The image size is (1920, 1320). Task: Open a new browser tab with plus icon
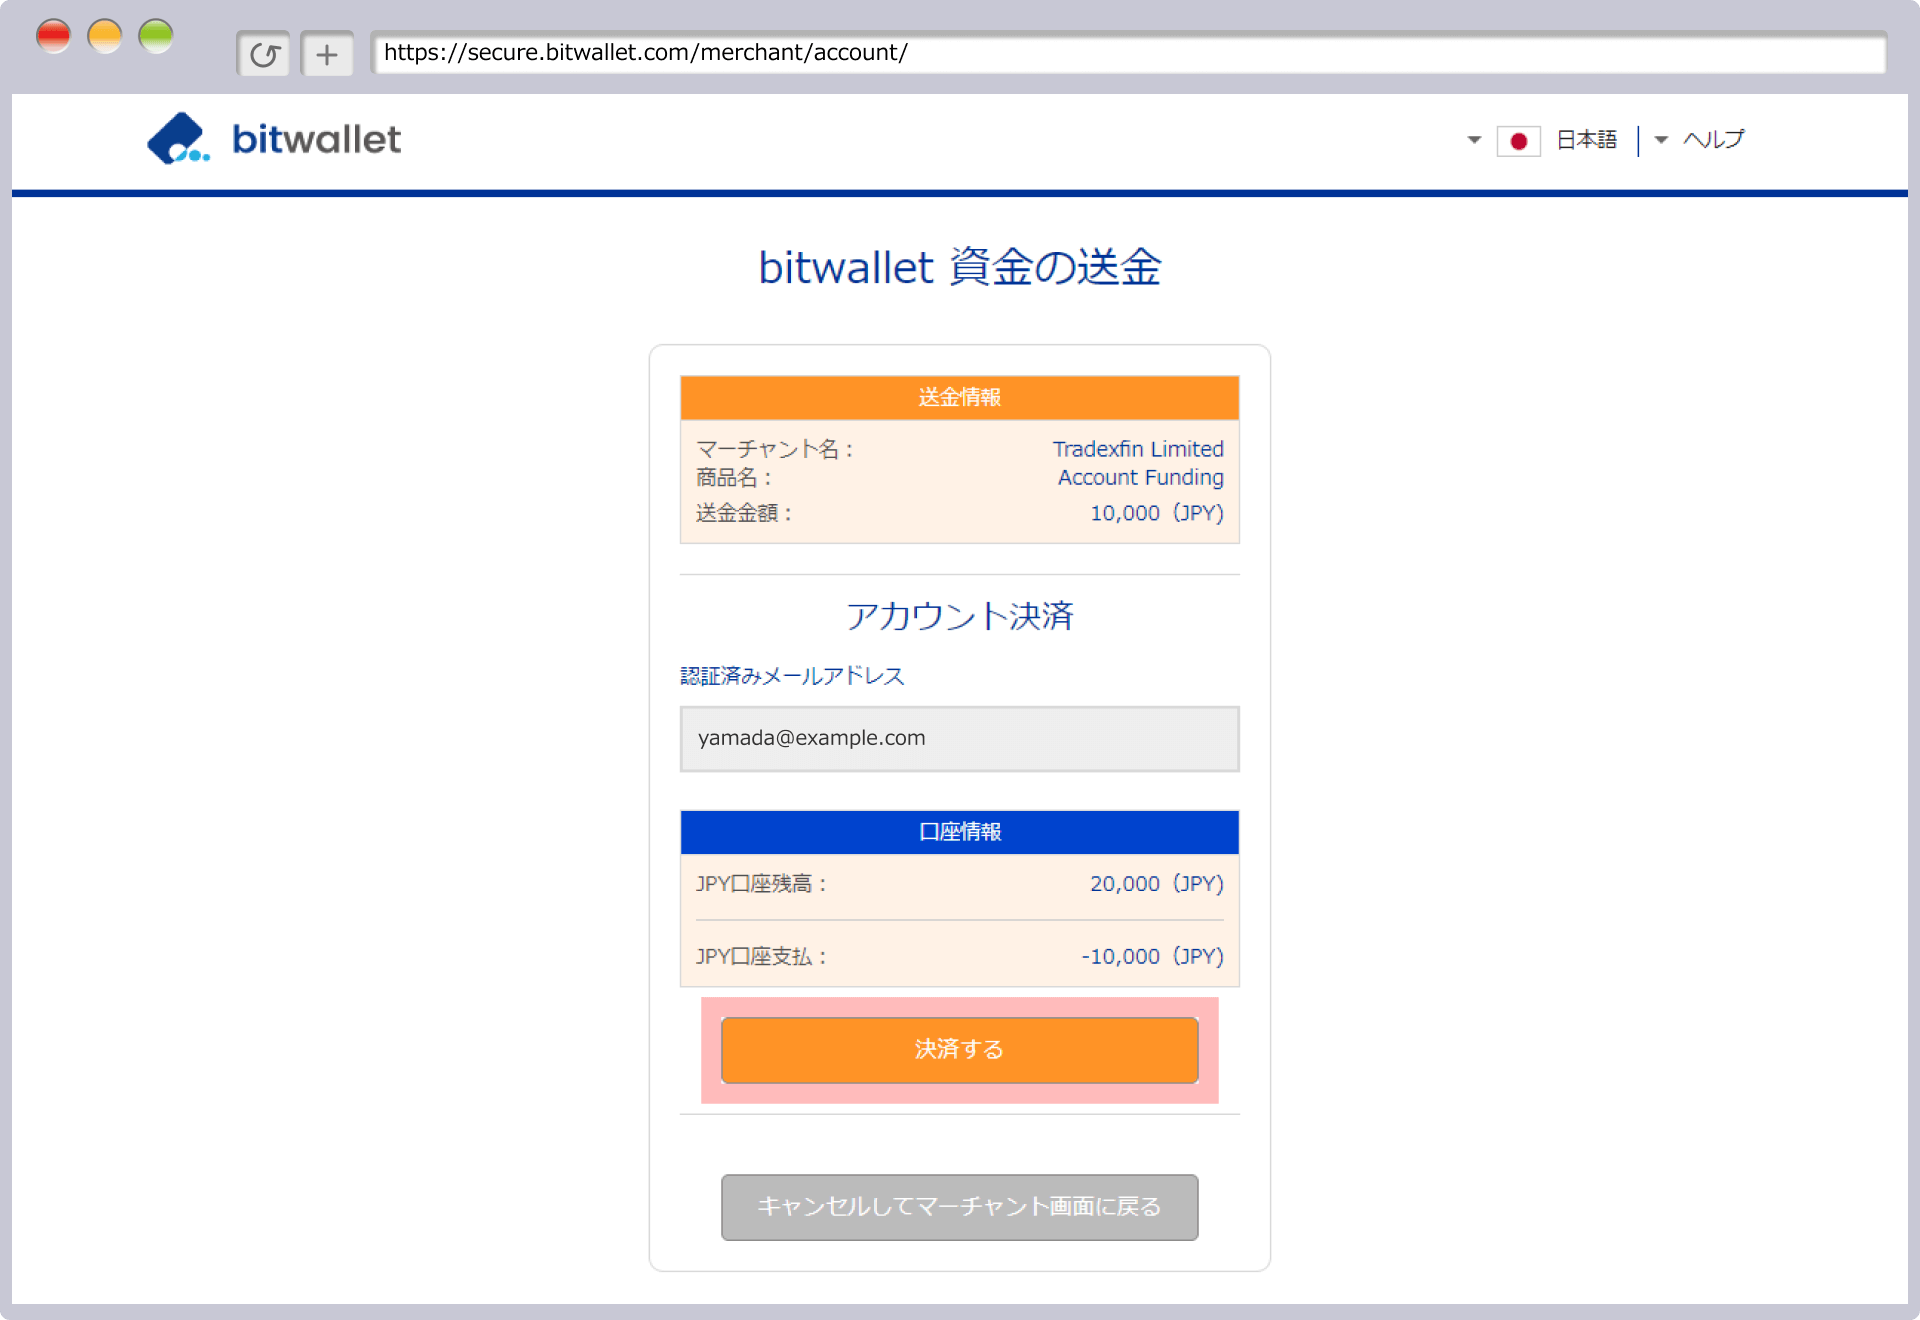(327, 53)
